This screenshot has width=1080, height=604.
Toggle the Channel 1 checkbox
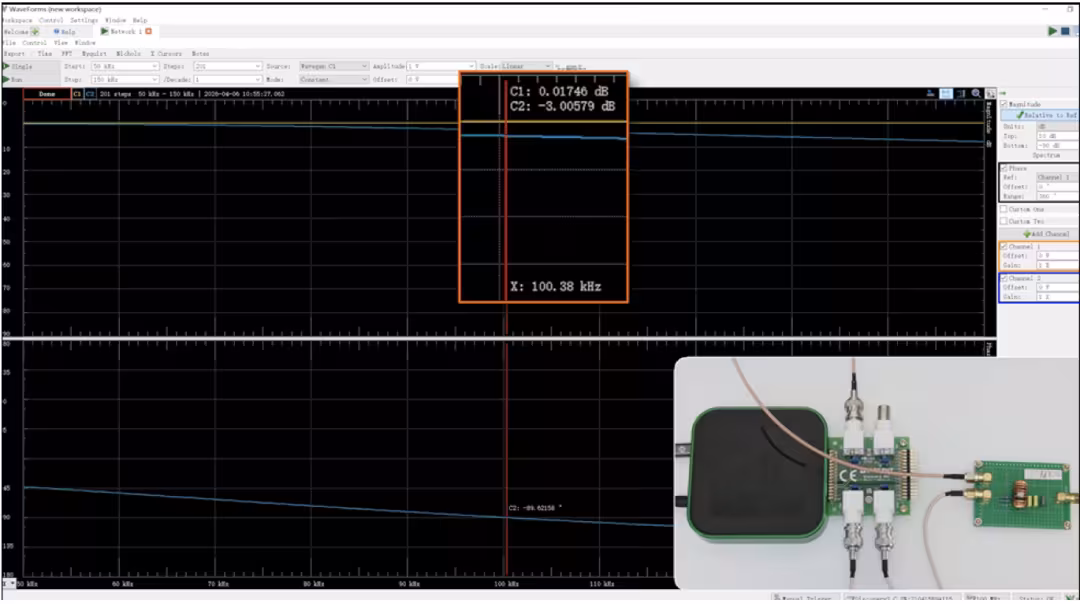(x=1004, y=246)
